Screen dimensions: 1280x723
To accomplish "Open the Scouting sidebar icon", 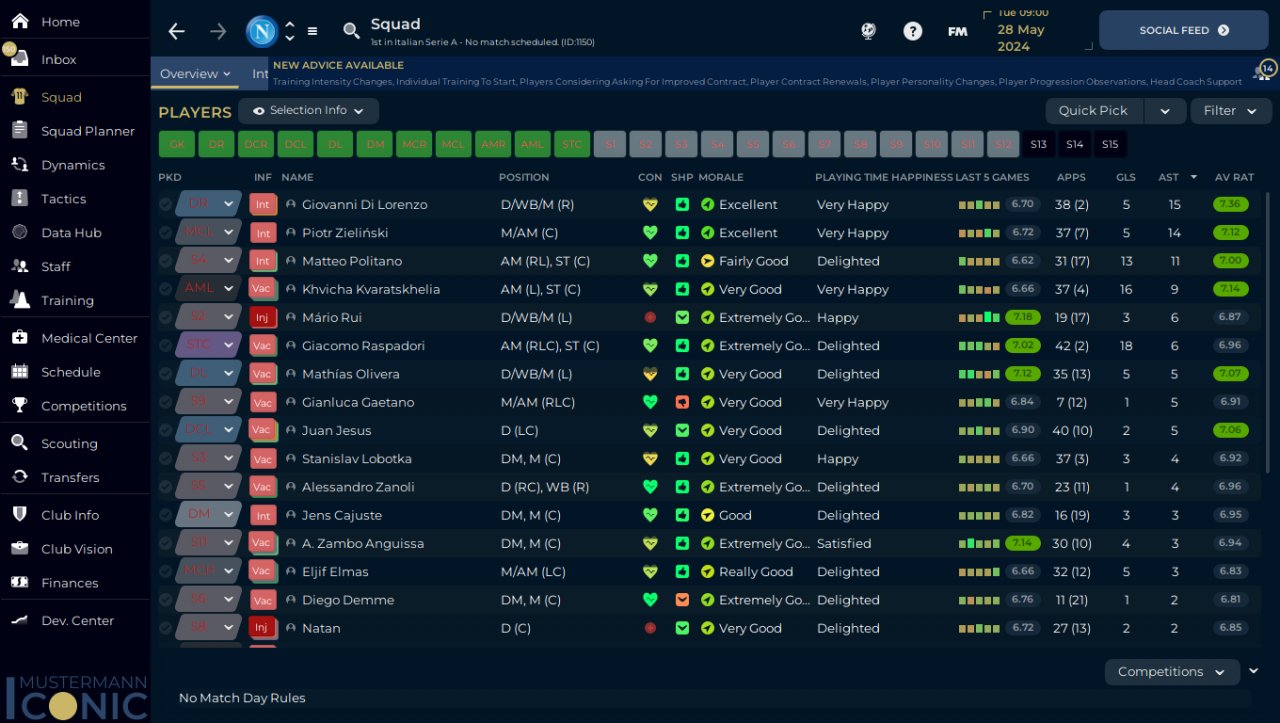I will [20, 443].
